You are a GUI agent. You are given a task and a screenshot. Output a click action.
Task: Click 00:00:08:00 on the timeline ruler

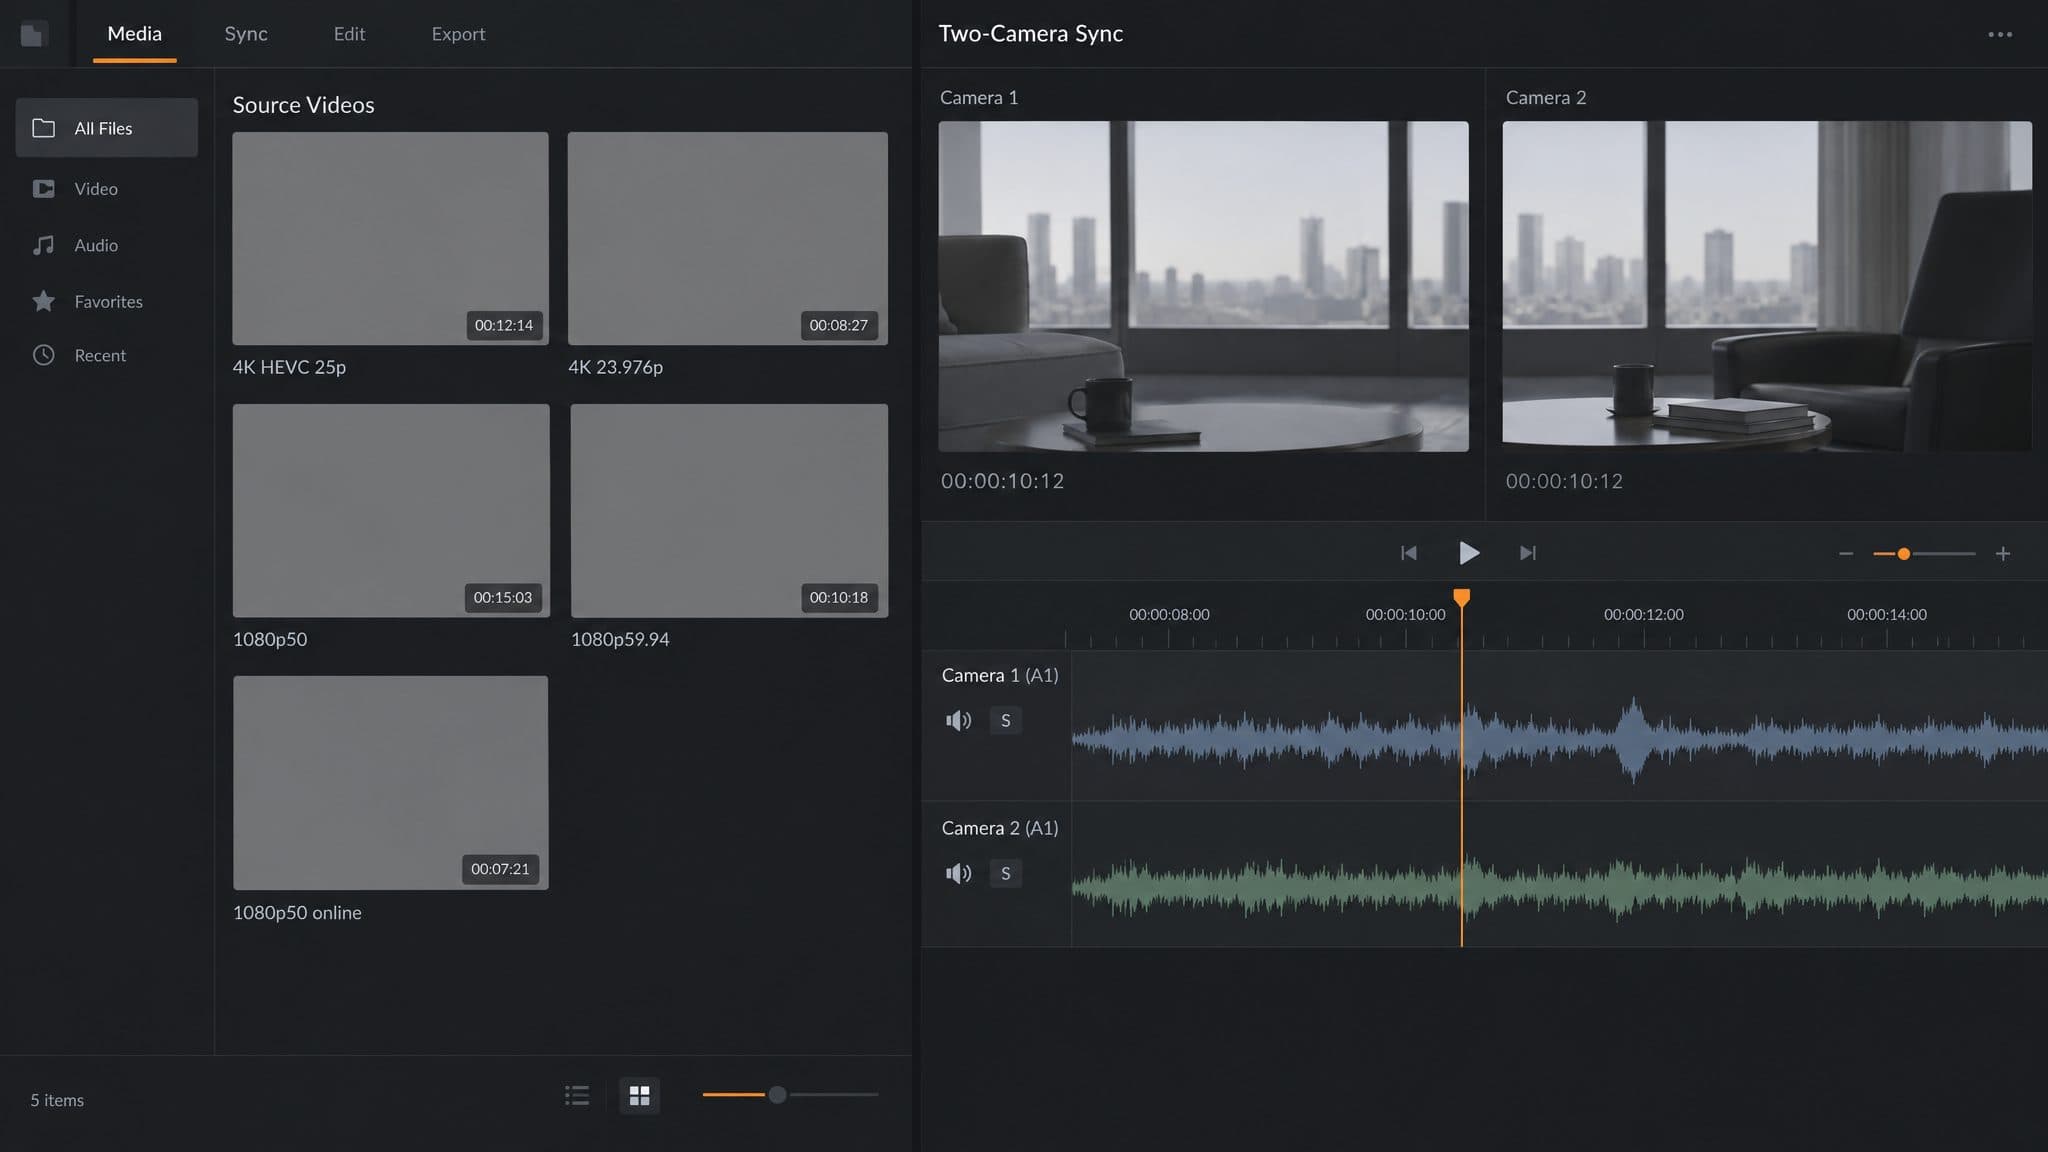1169,614
